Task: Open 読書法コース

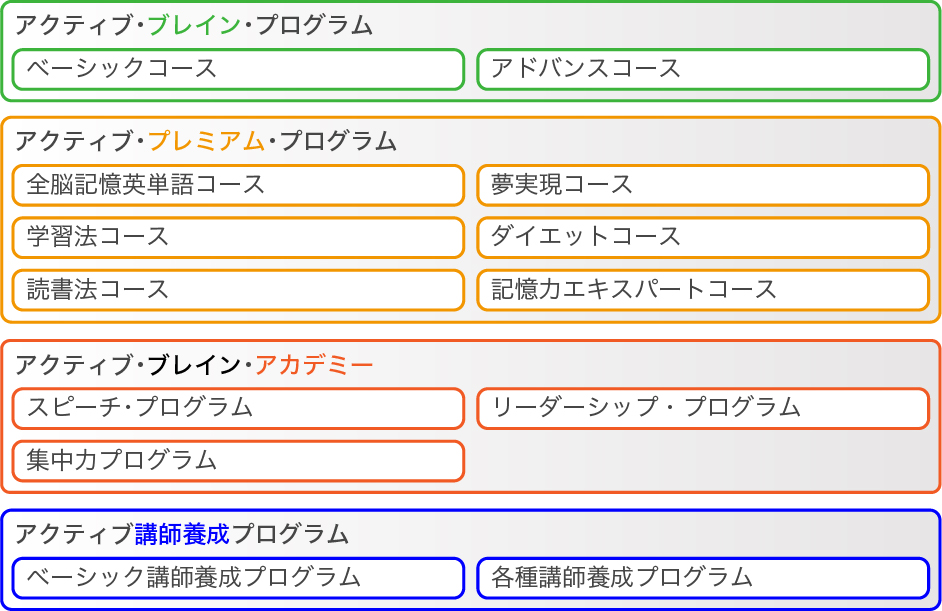Action: pos(239,291)
